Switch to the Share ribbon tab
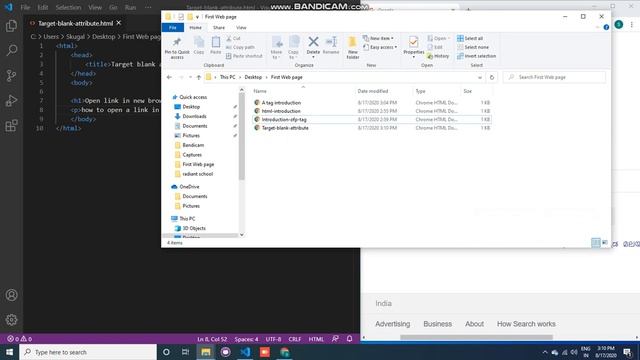This screenshot has height=360, width=640. click(219, 27)
